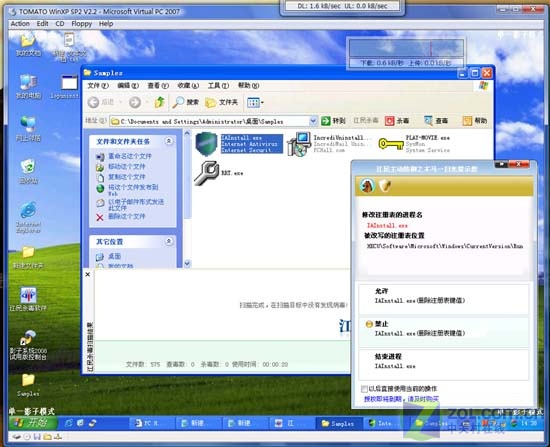Open the Edit menu in Virtual PC

[42, 24]
